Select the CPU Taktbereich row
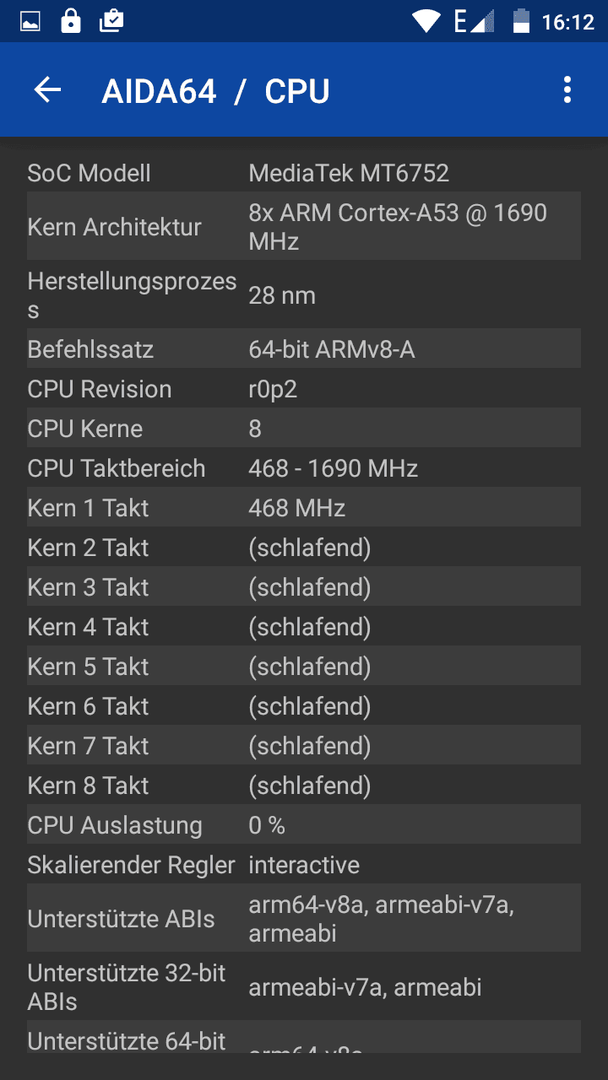The image size is (608, 1080). (x=304, y=468)
